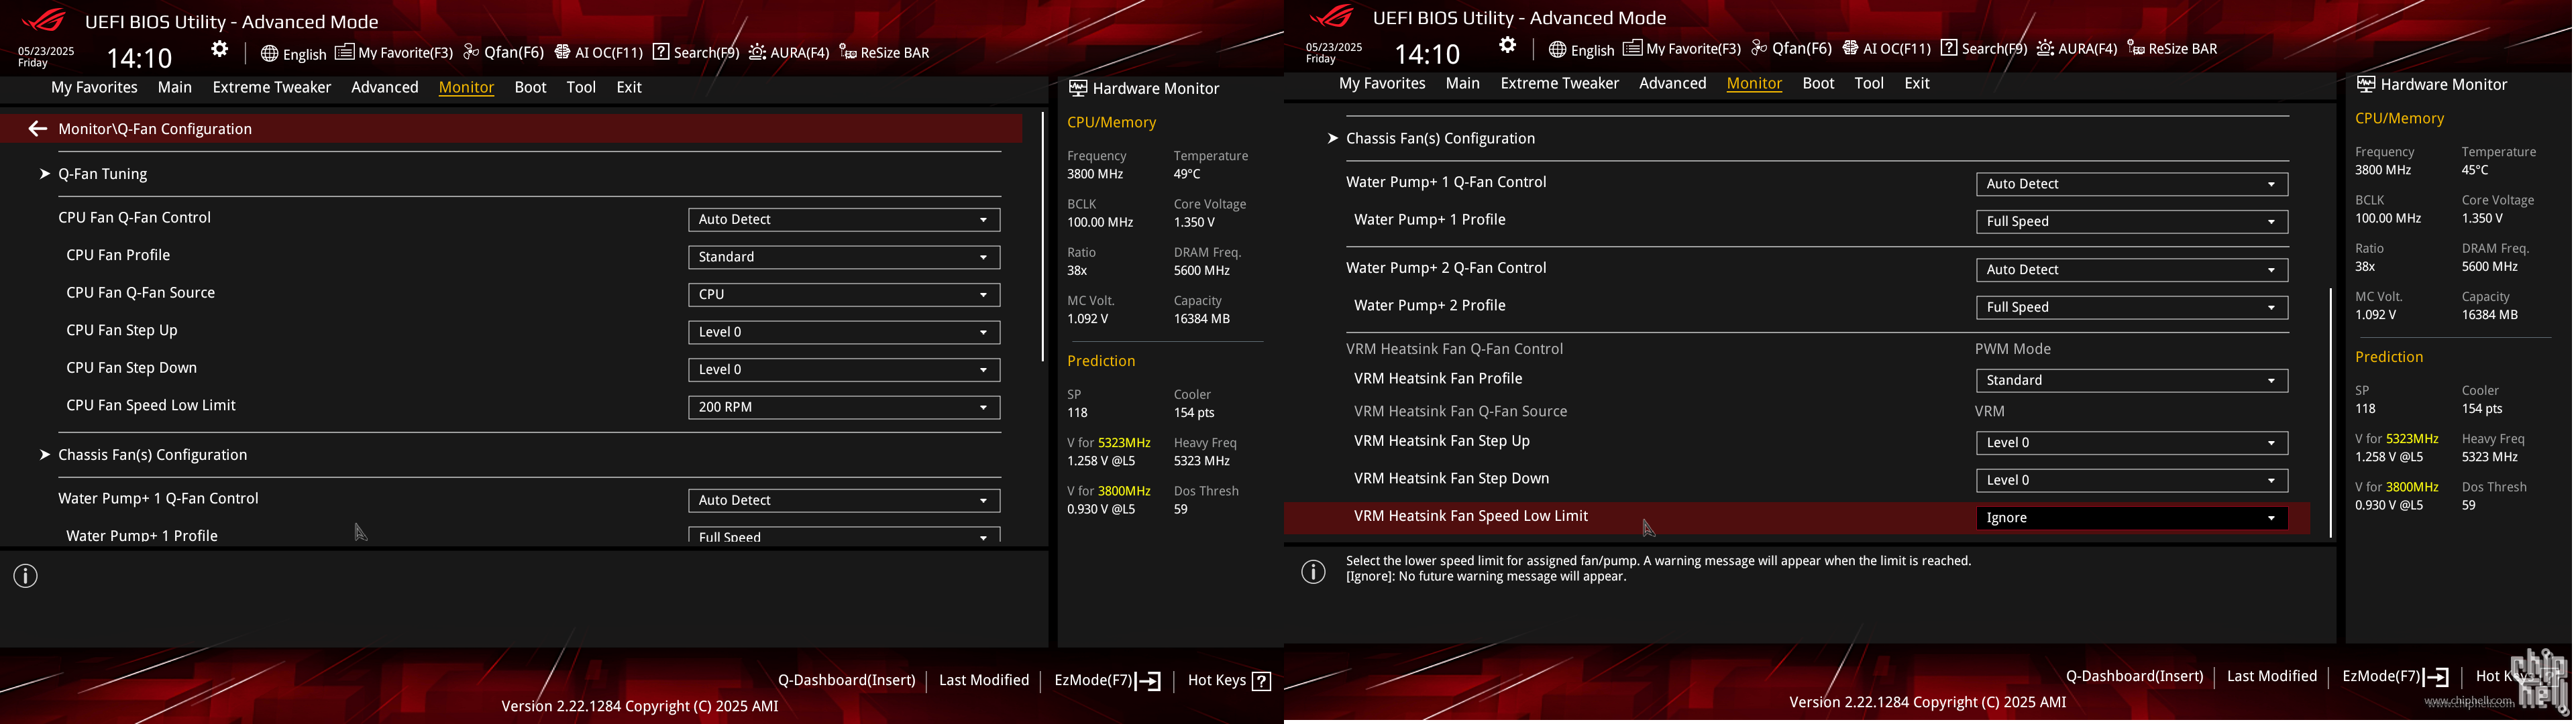Open VRM Heatsink Fan Step Up dropdown
The image size is (2576, 724).
[x=2132, y=443]
